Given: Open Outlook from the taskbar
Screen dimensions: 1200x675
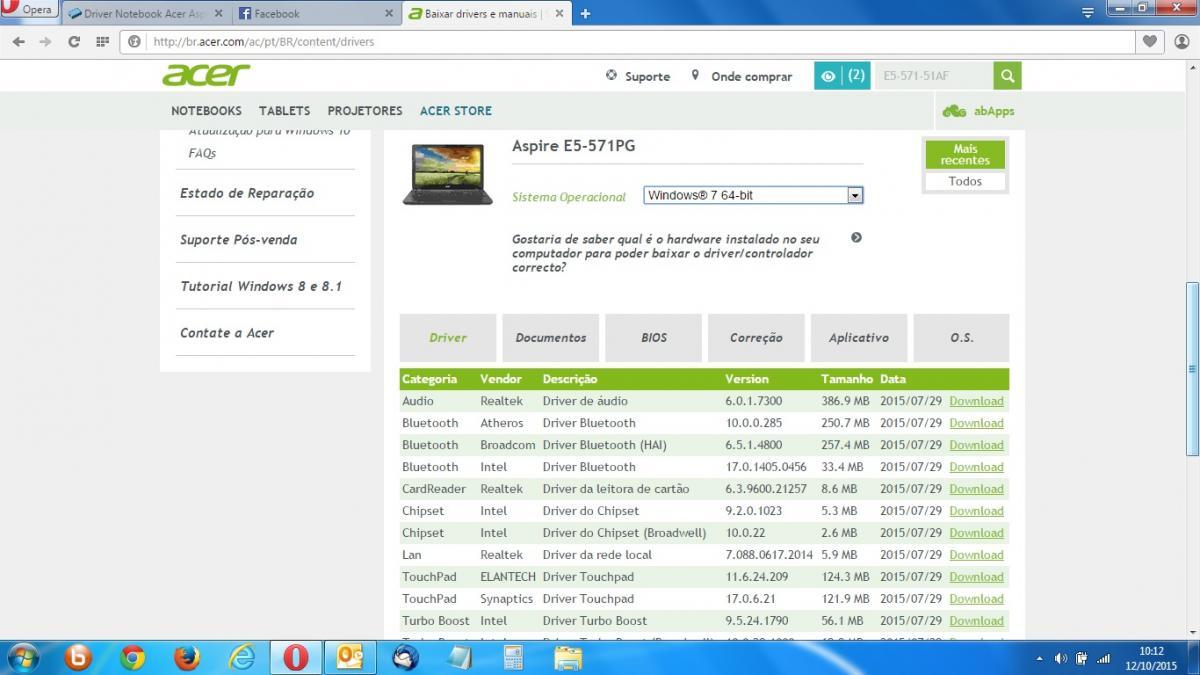Looking at the screenshot, I should coord(350,657).
